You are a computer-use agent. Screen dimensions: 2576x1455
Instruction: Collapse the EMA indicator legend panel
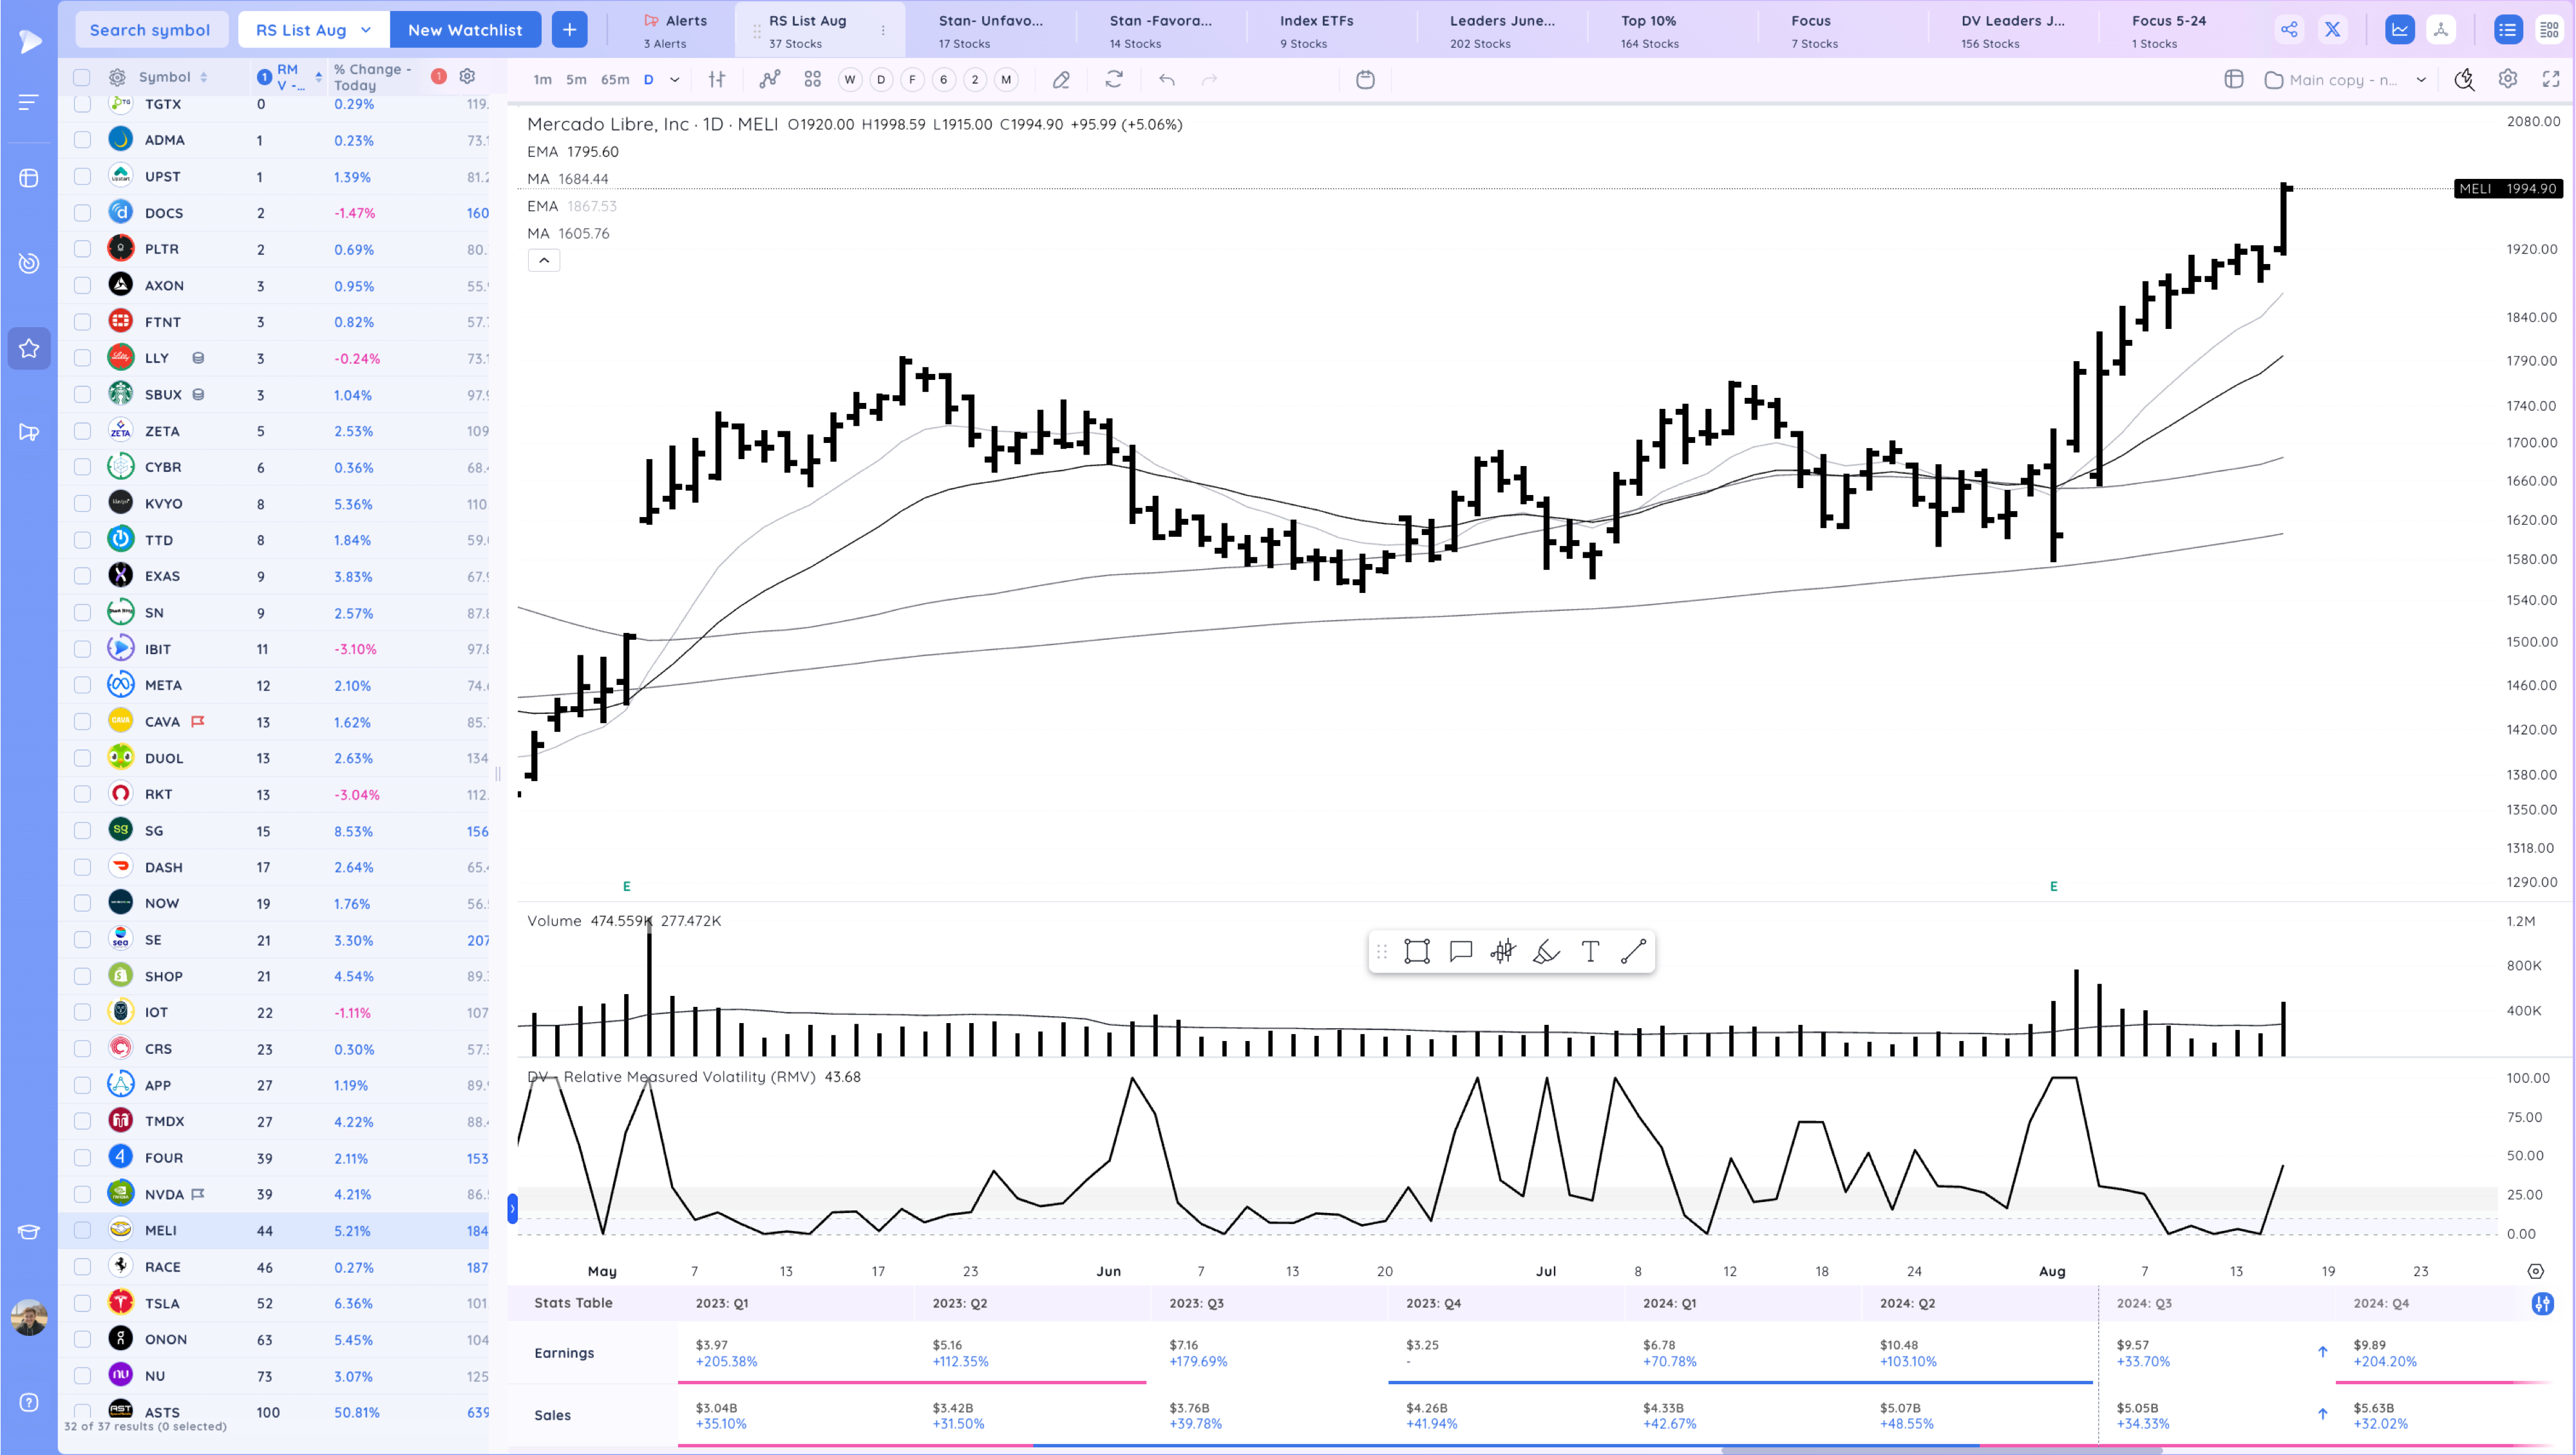pyautogui.click(x=543, y=259)
